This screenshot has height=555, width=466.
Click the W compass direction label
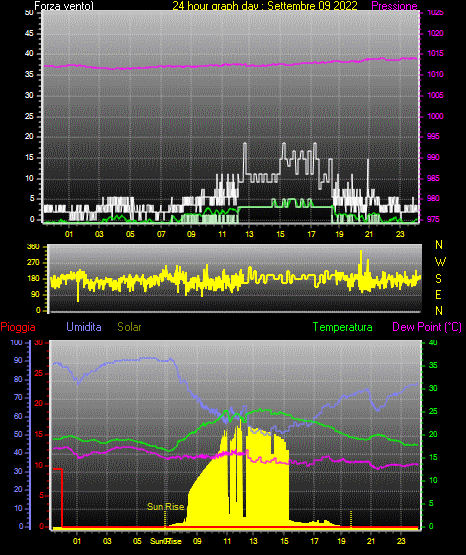[x=440, y=262]
